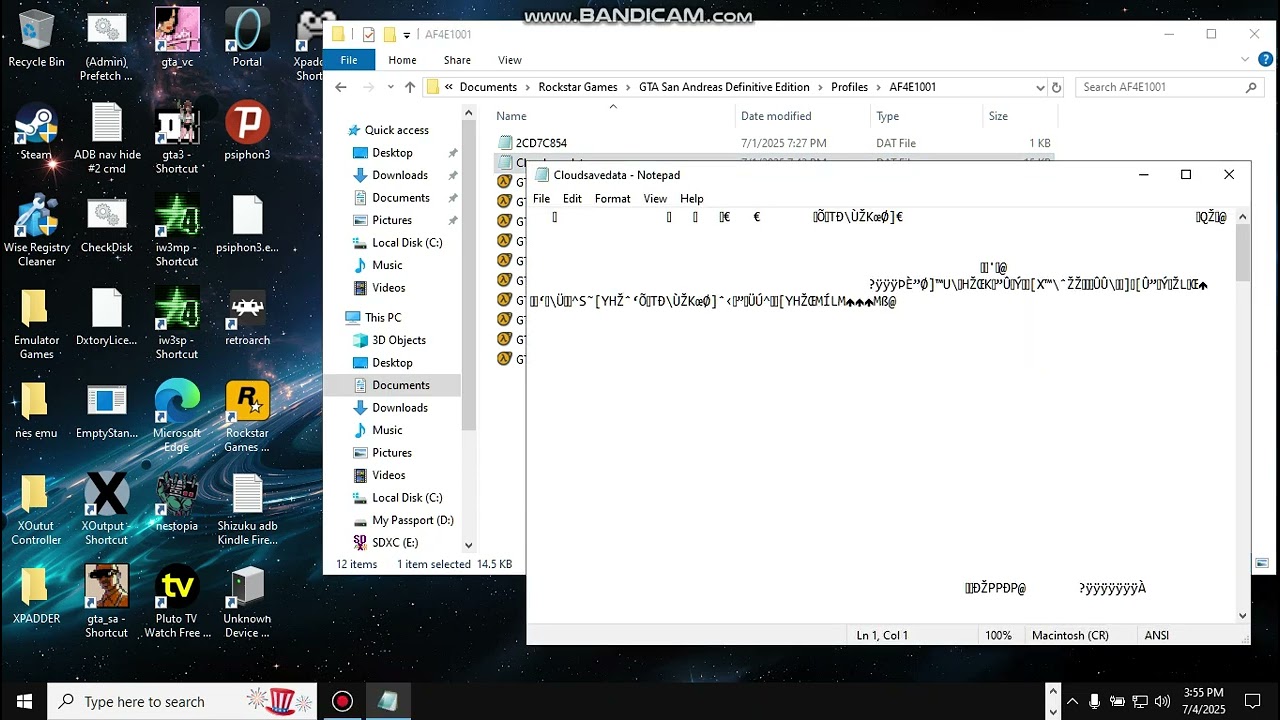The width and height of the screenshot is (1280, 720).
Task: Open the nestopia desktop icon
Action: coord(177,503)
